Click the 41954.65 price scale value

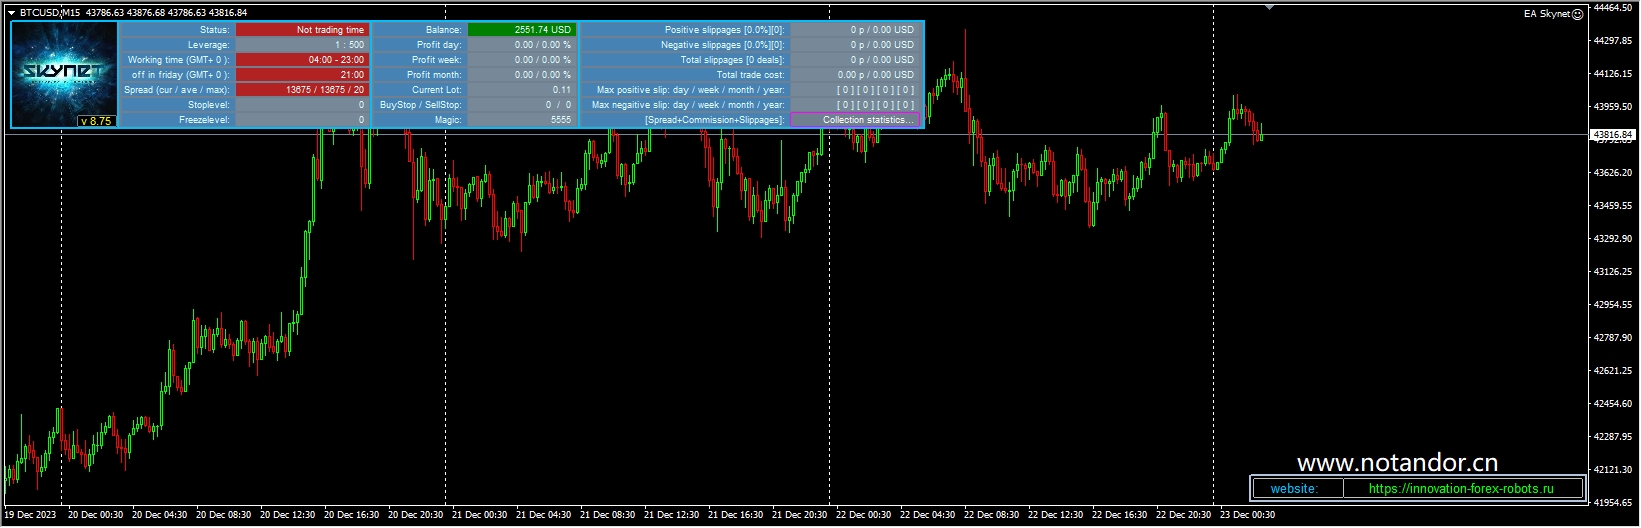click(x=1613, y=502)
